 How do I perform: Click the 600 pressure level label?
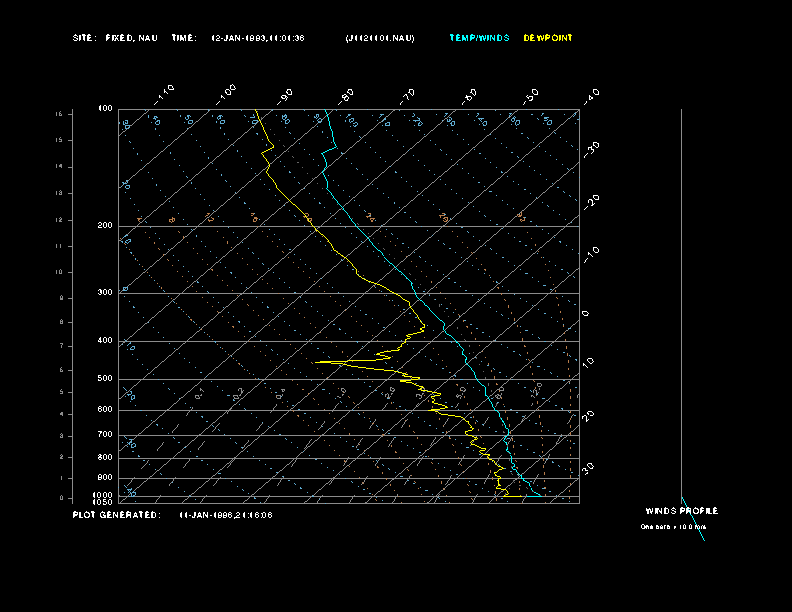105,410
